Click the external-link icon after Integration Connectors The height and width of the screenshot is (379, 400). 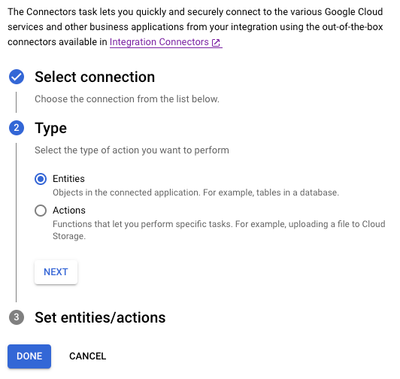[216, 43]
